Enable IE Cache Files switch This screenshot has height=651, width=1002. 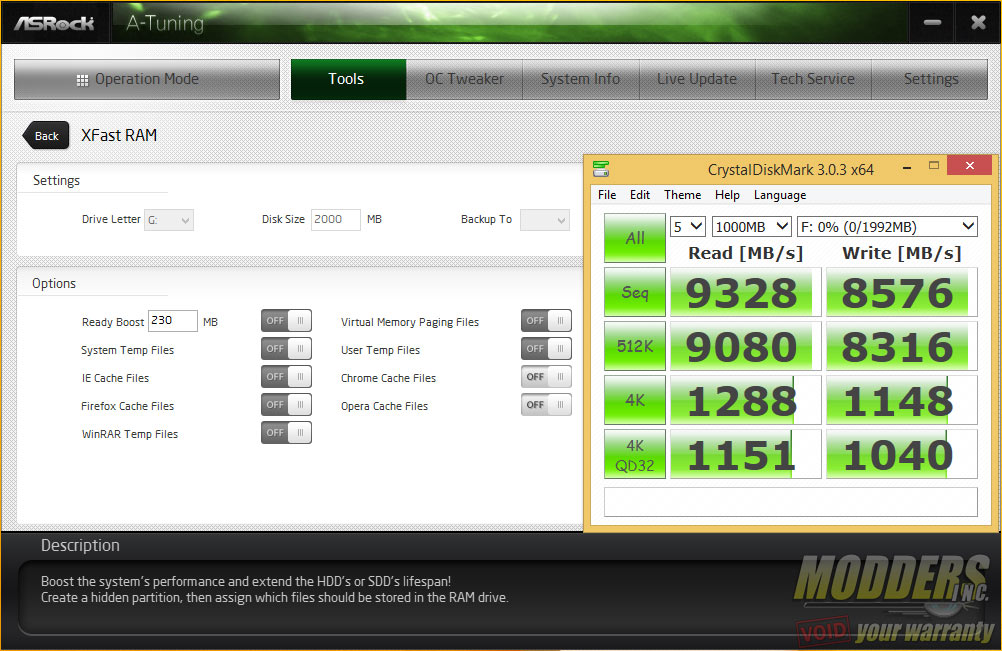coord(286,377)
